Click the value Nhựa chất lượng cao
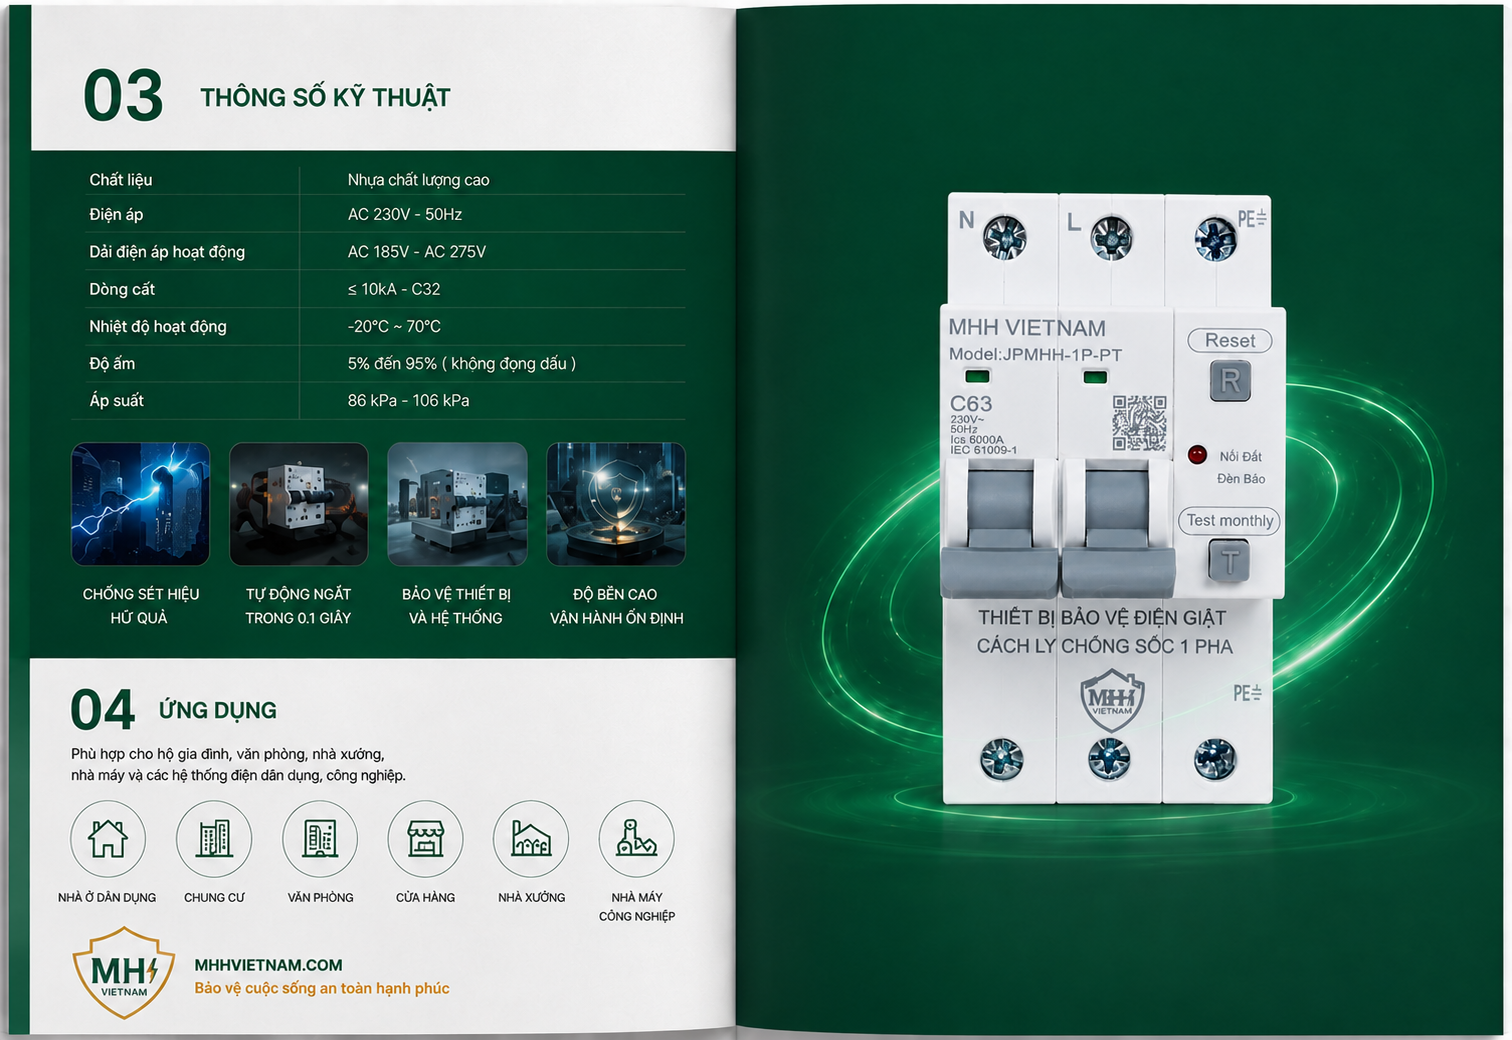This screenshot has height=1040, width=1512. [x=418, y=180]
